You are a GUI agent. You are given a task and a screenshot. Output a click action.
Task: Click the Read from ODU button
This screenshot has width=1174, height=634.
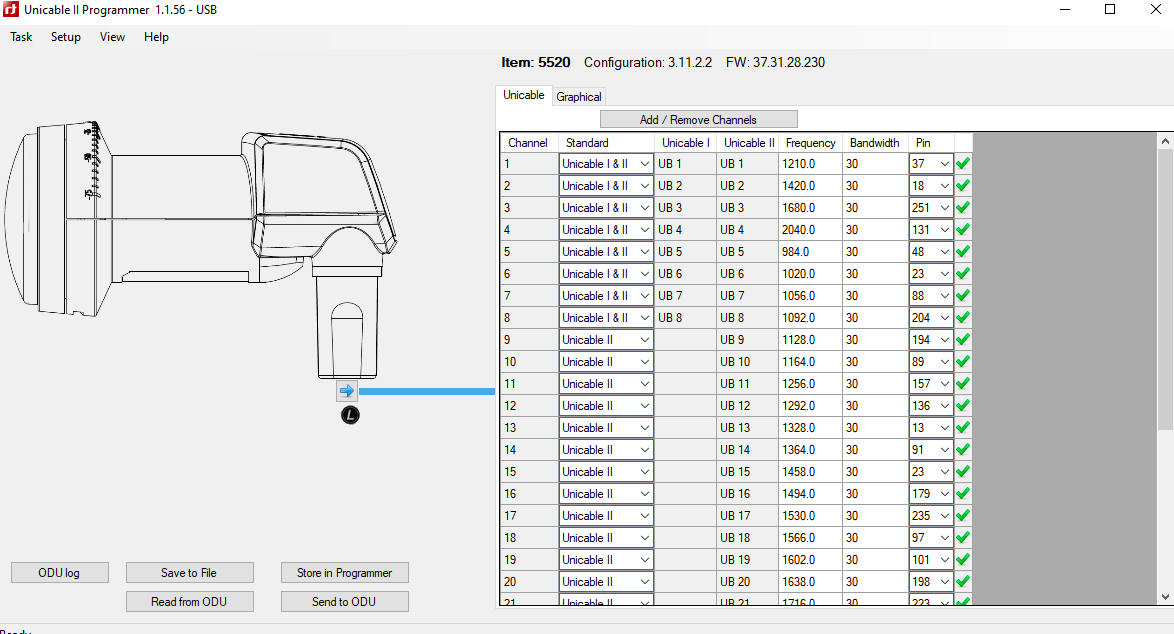point(189,602)
